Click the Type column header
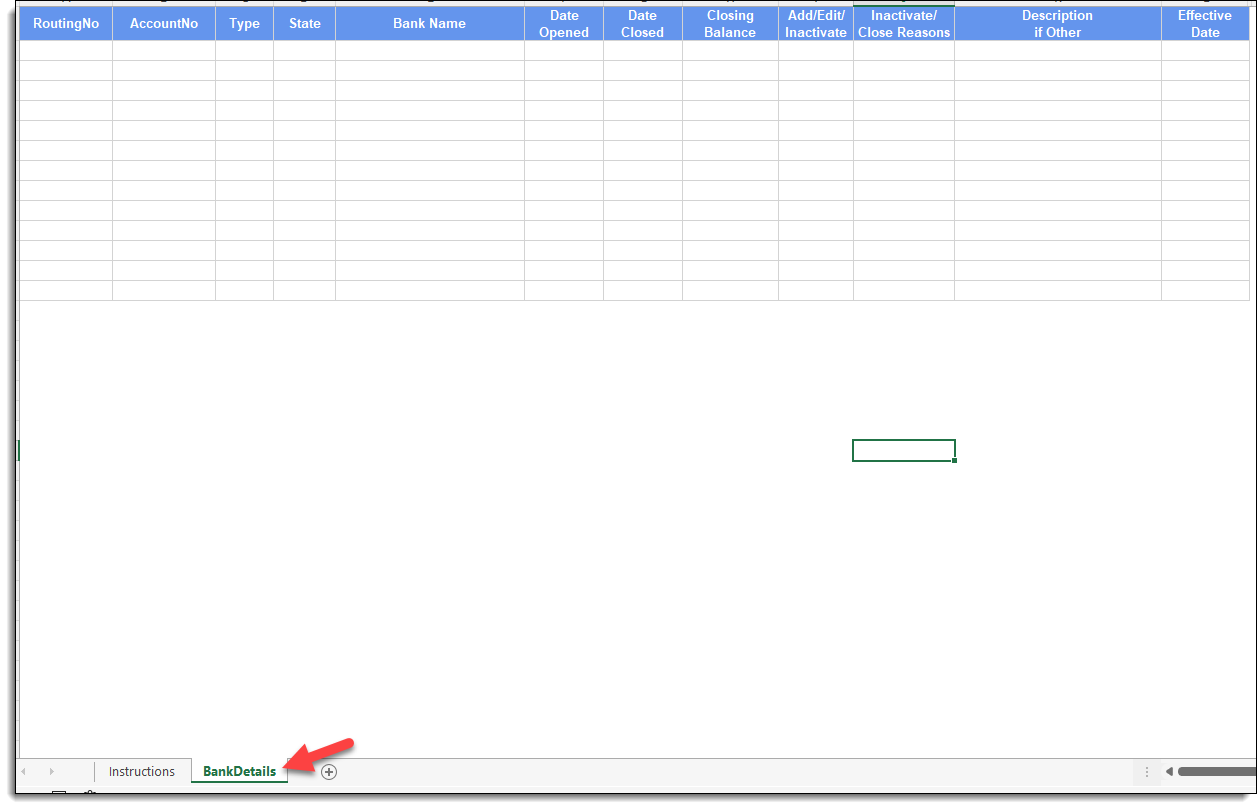 (244, 24)
